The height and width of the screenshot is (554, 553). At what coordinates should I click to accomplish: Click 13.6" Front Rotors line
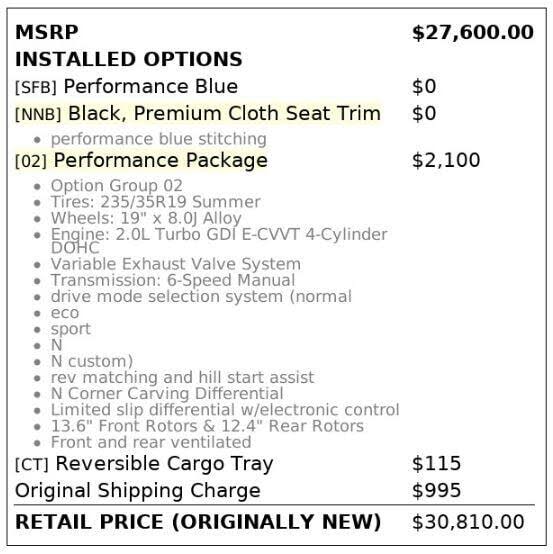coord(207,426)
